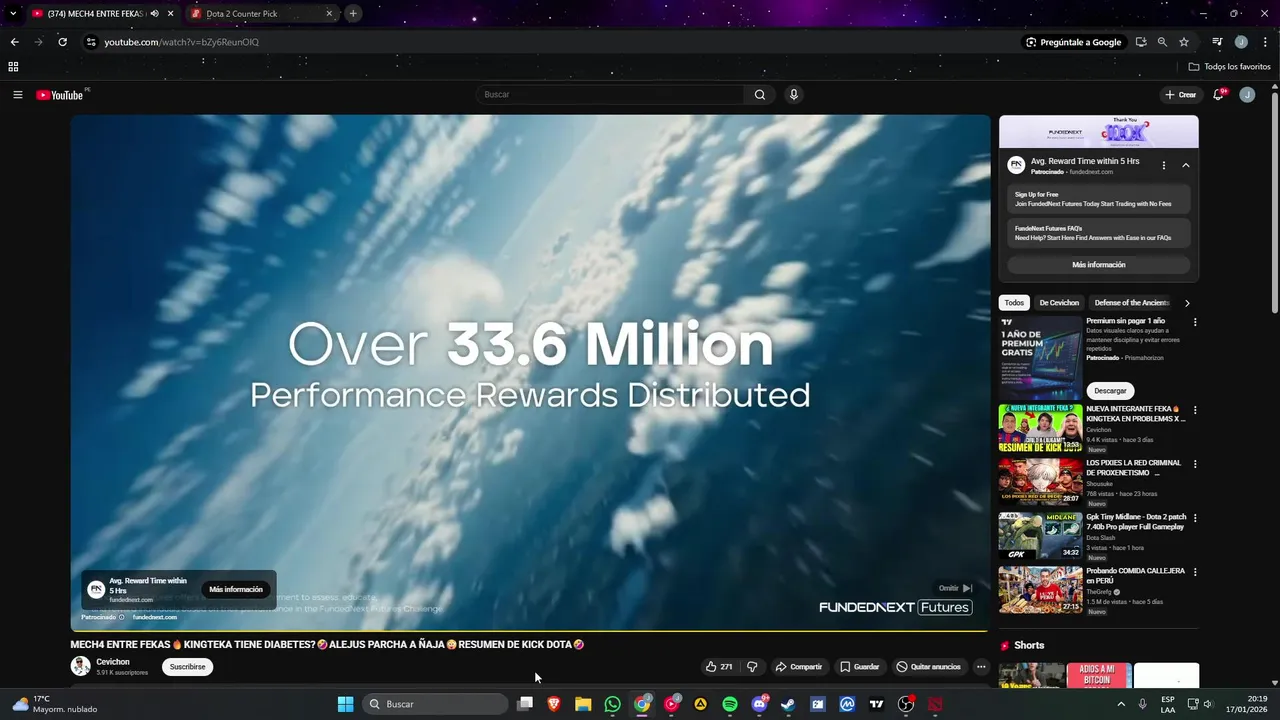Viewport: 1280px width, 720px height.
Task: Click Pregúntale a Google button
Action: click(x=1073, y=42)
